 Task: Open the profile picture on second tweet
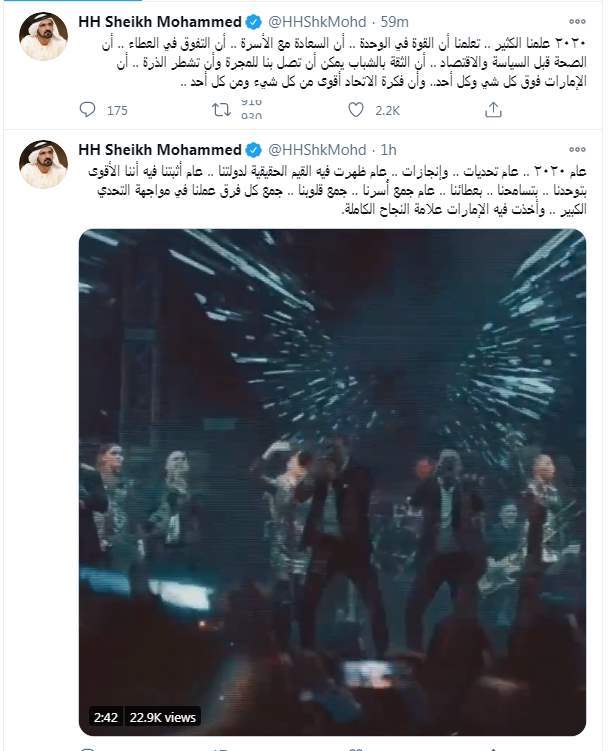pos(43,164)
